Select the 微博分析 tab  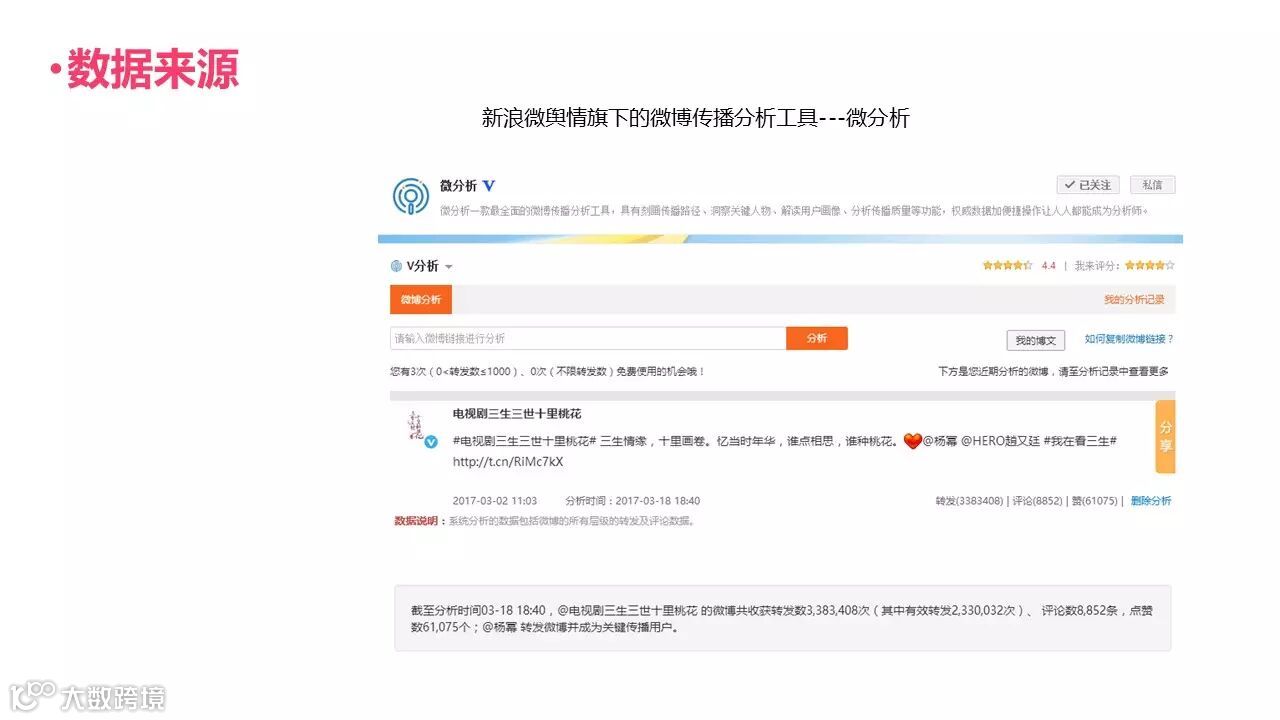(x=421, y=299)
